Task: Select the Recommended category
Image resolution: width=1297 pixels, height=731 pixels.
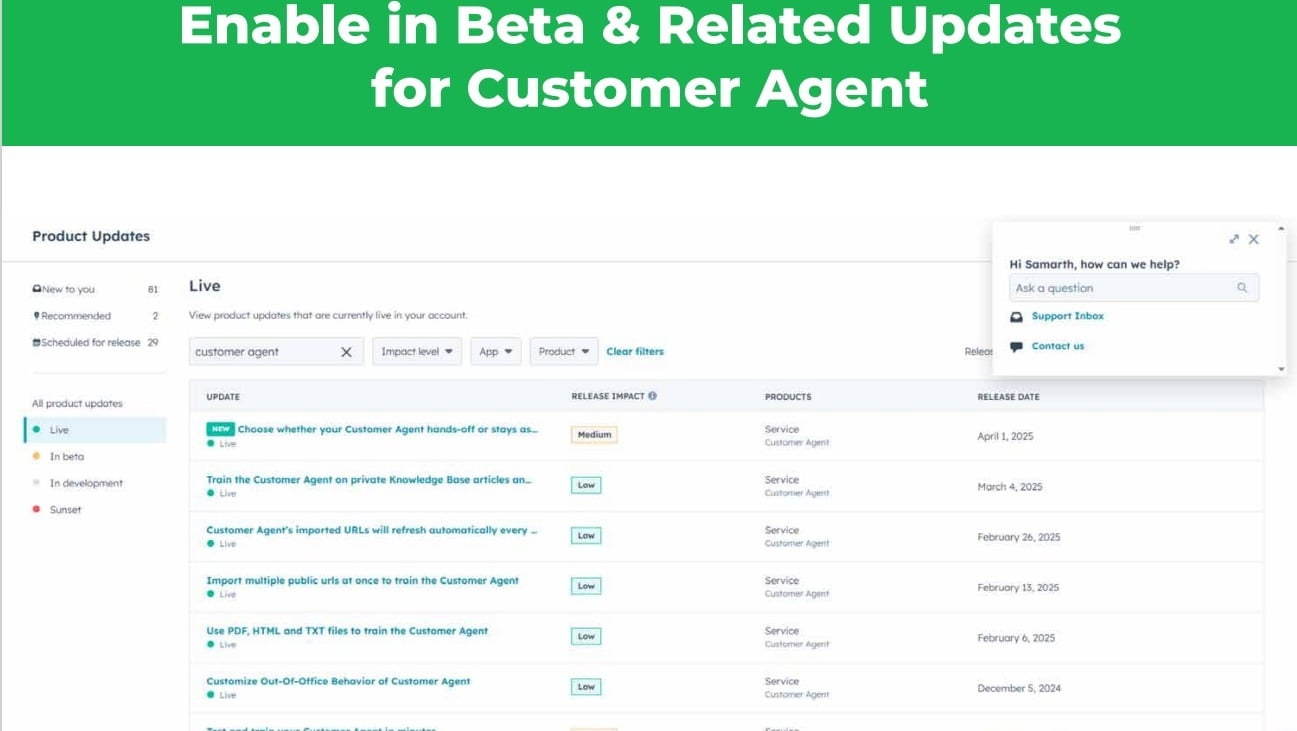Action: tap(95, 316)
